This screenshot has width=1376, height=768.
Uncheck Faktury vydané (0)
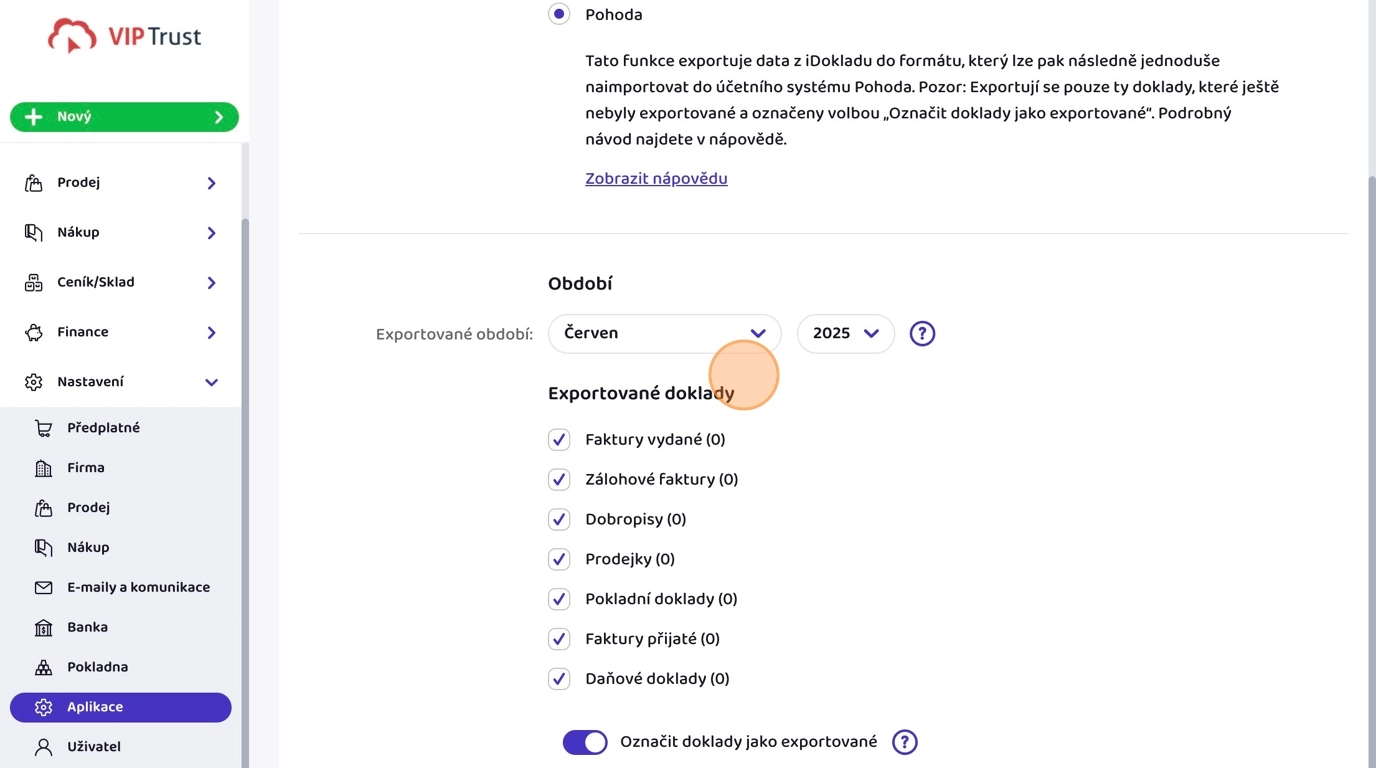tap(559, 440)
